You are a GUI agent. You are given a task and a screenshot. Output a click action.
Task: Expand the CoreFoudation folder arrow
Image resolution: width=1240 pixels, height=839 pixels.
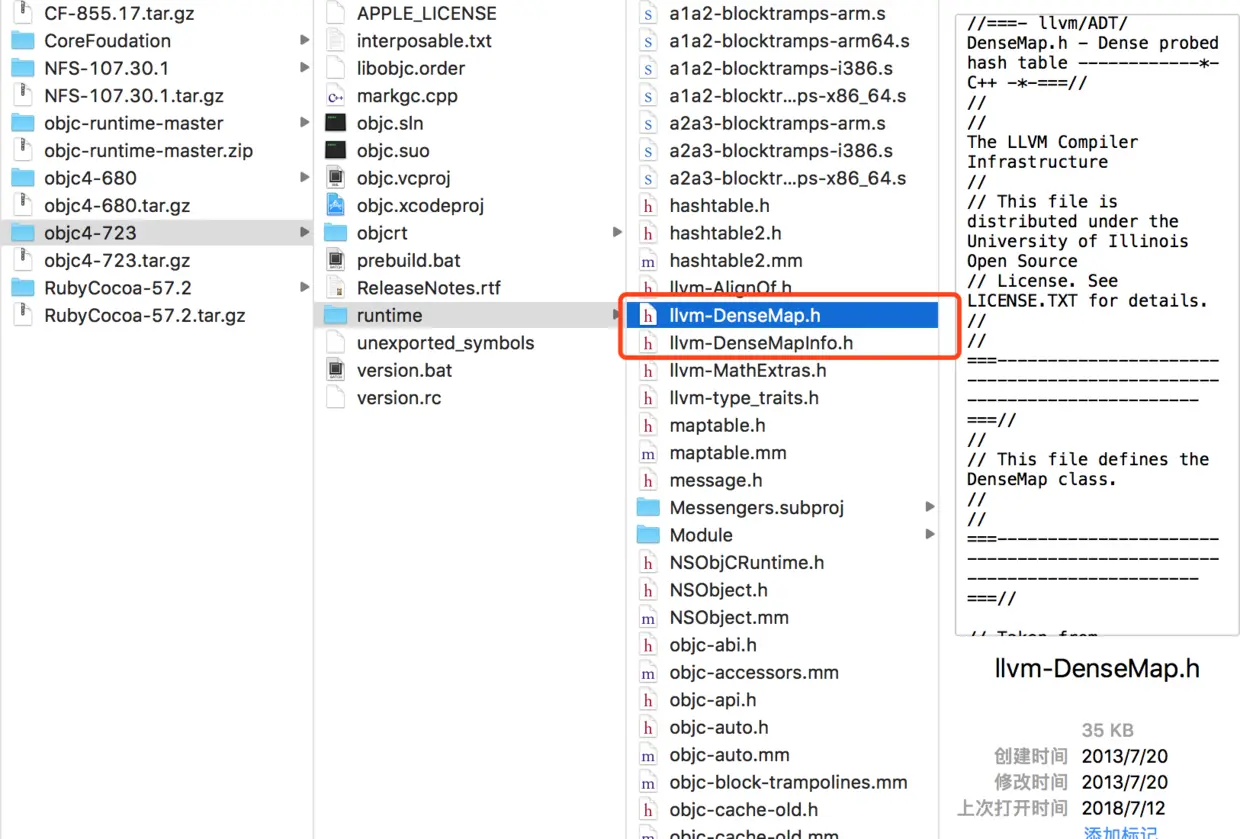point(304,41)
